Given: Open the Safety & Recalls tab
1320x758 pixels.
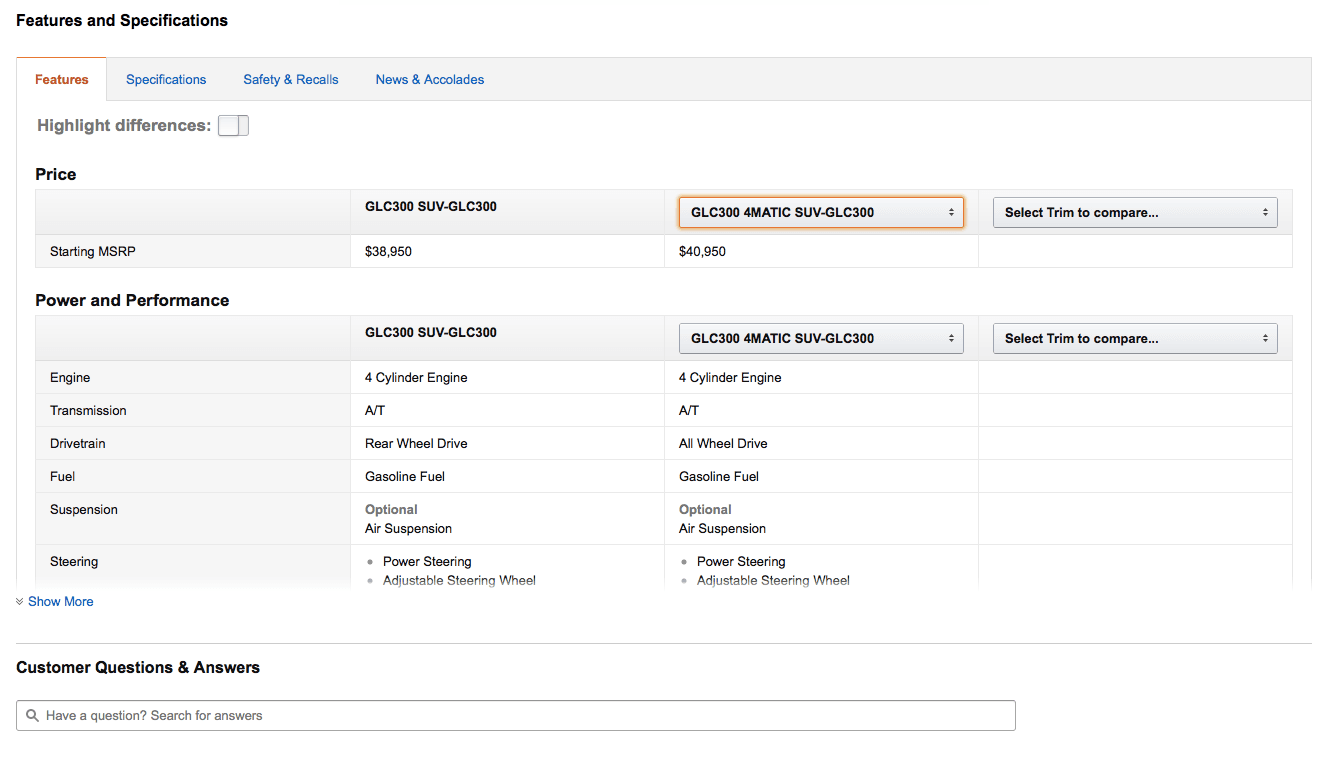Looking at the screenshot, I should tap(291, 80).
